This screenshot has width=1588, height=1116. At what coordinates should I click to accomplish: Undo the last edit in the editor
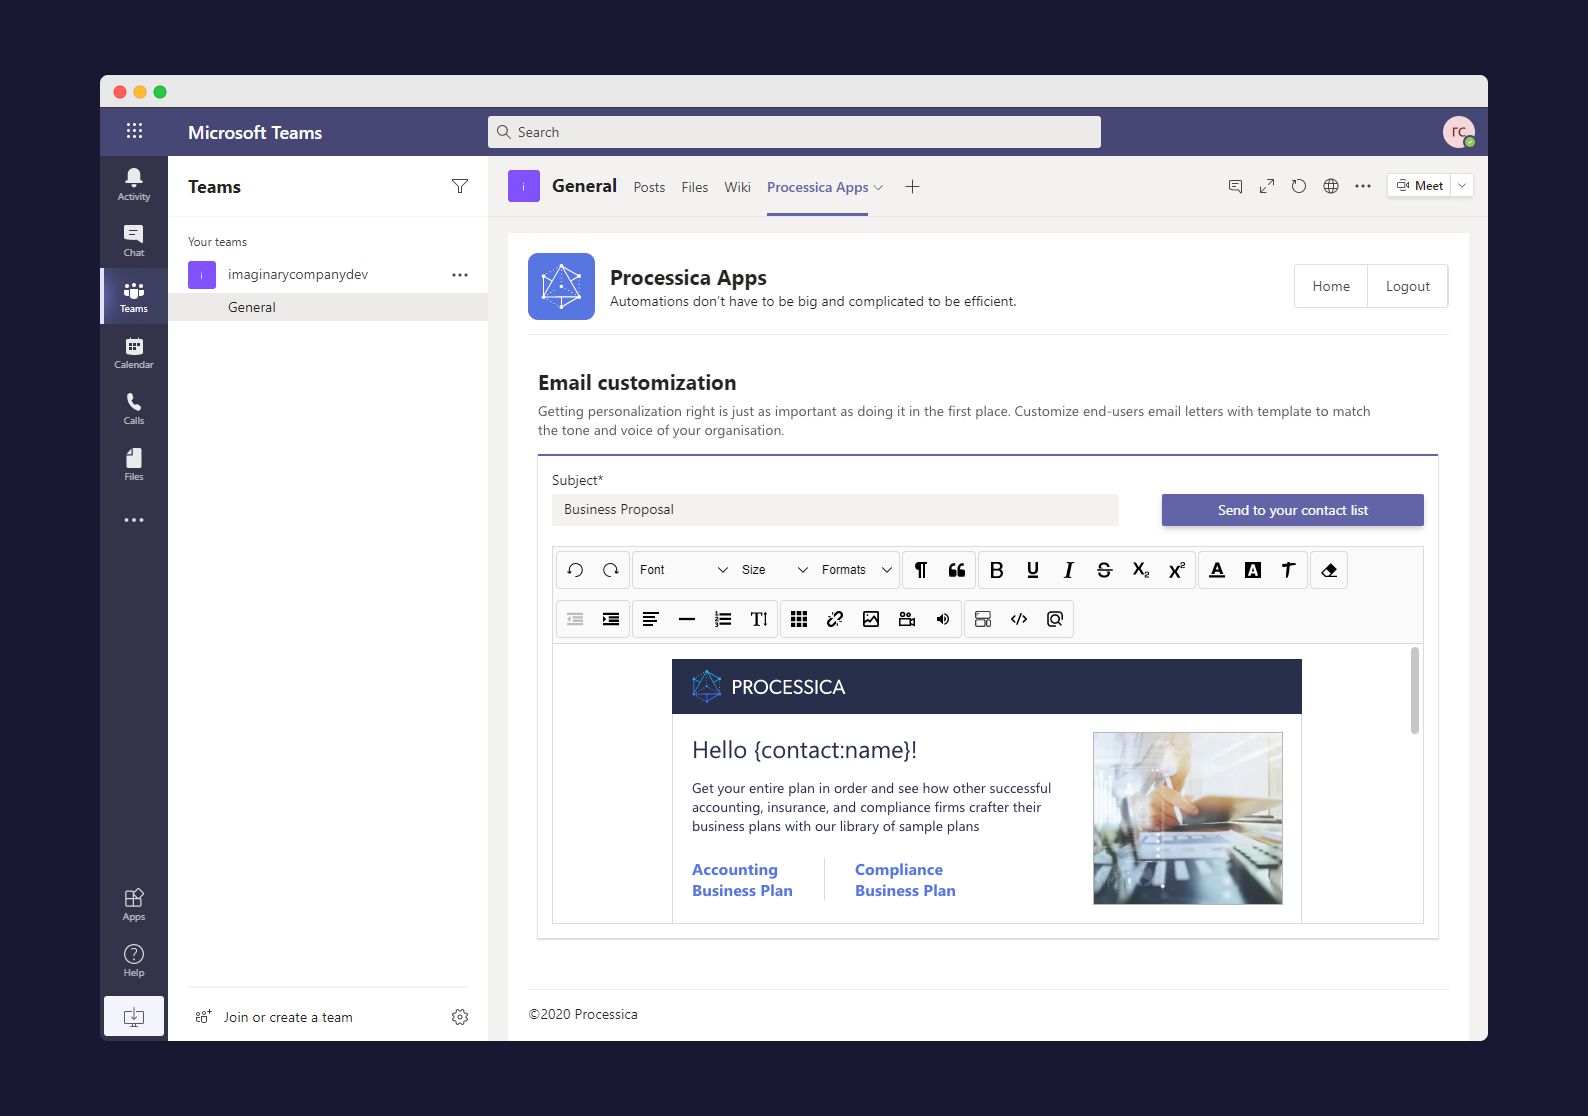[575, 570]
